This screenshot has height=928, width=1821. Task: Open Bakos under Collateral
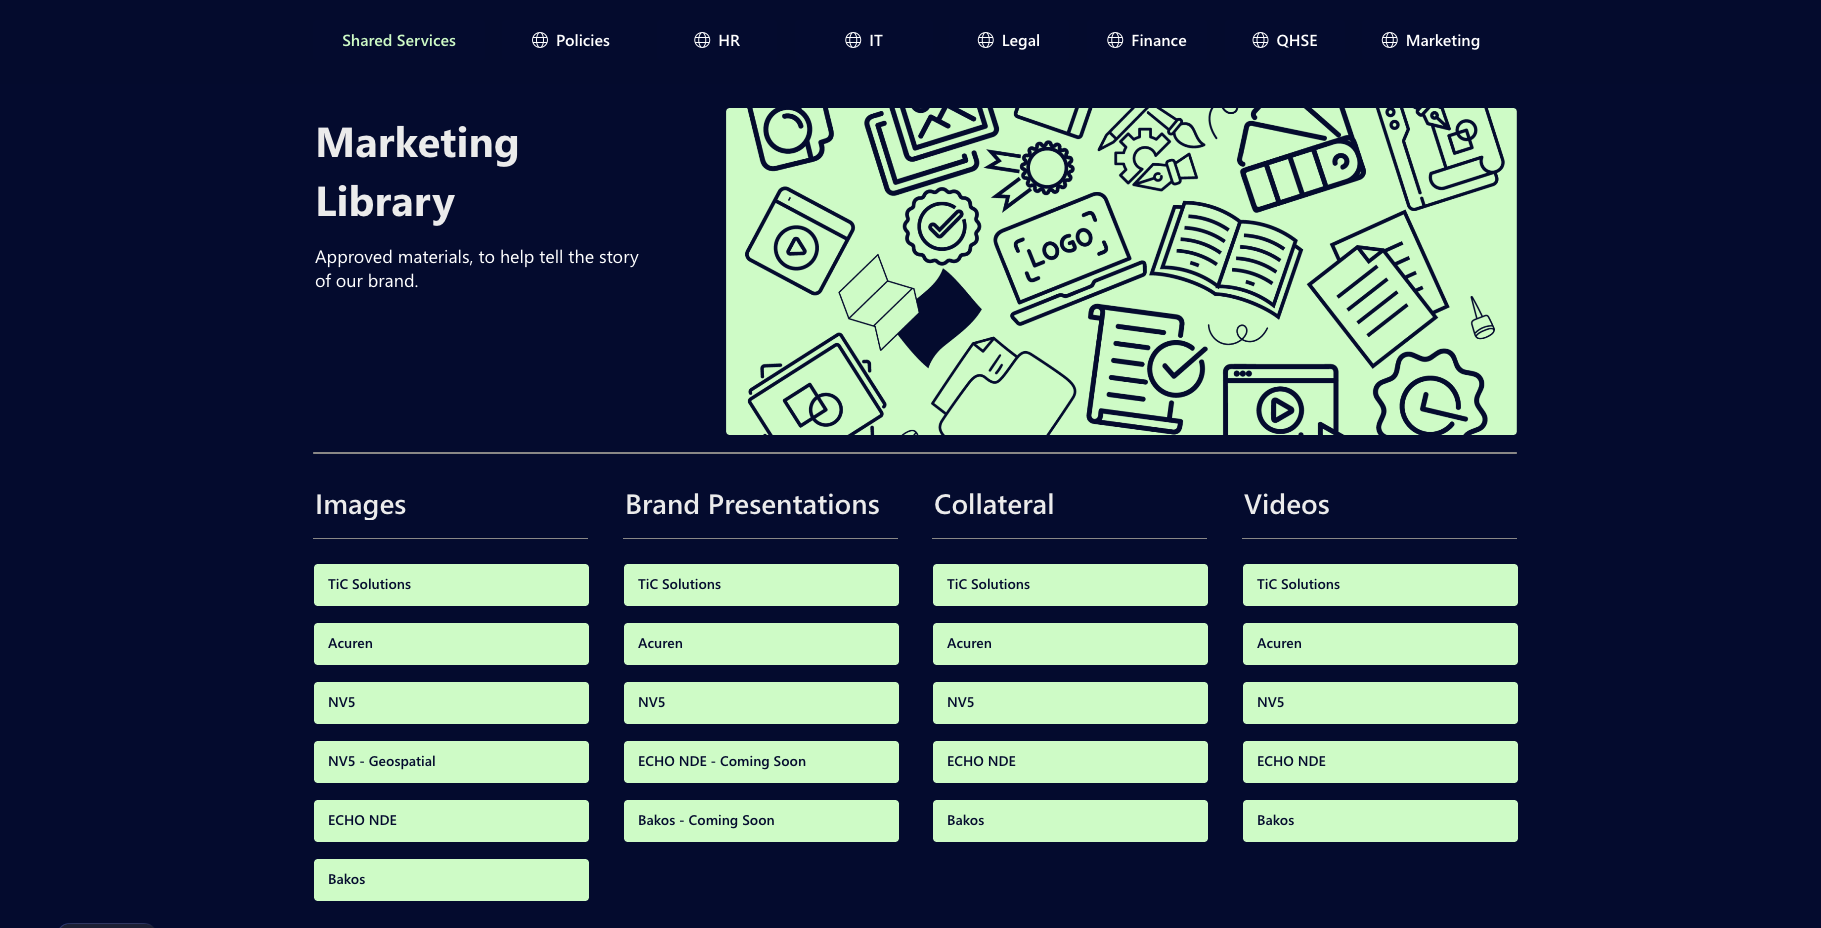(x=1070, y=821)
